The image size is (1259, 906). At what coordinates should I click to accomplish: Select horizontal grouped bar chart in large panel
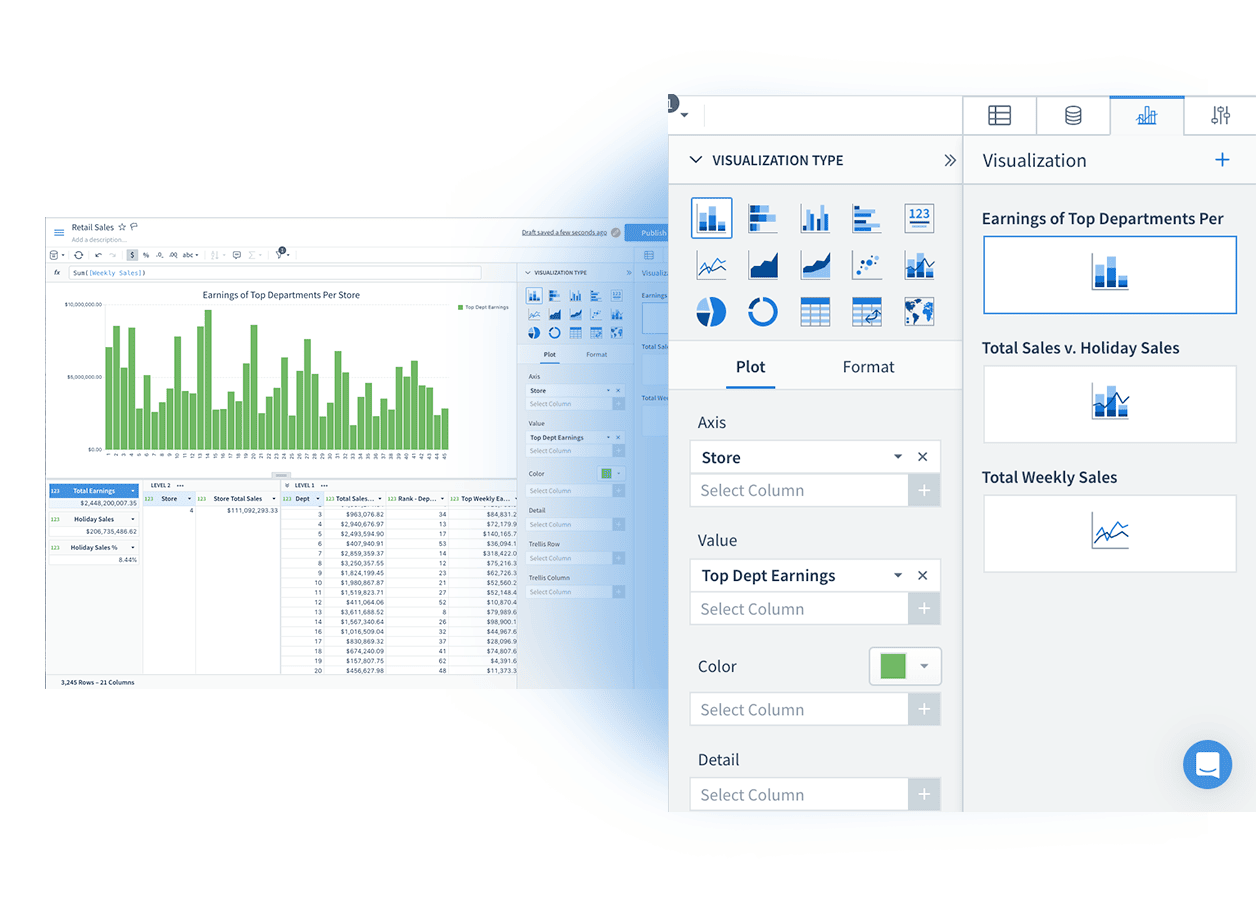click(x=867, y=218)
